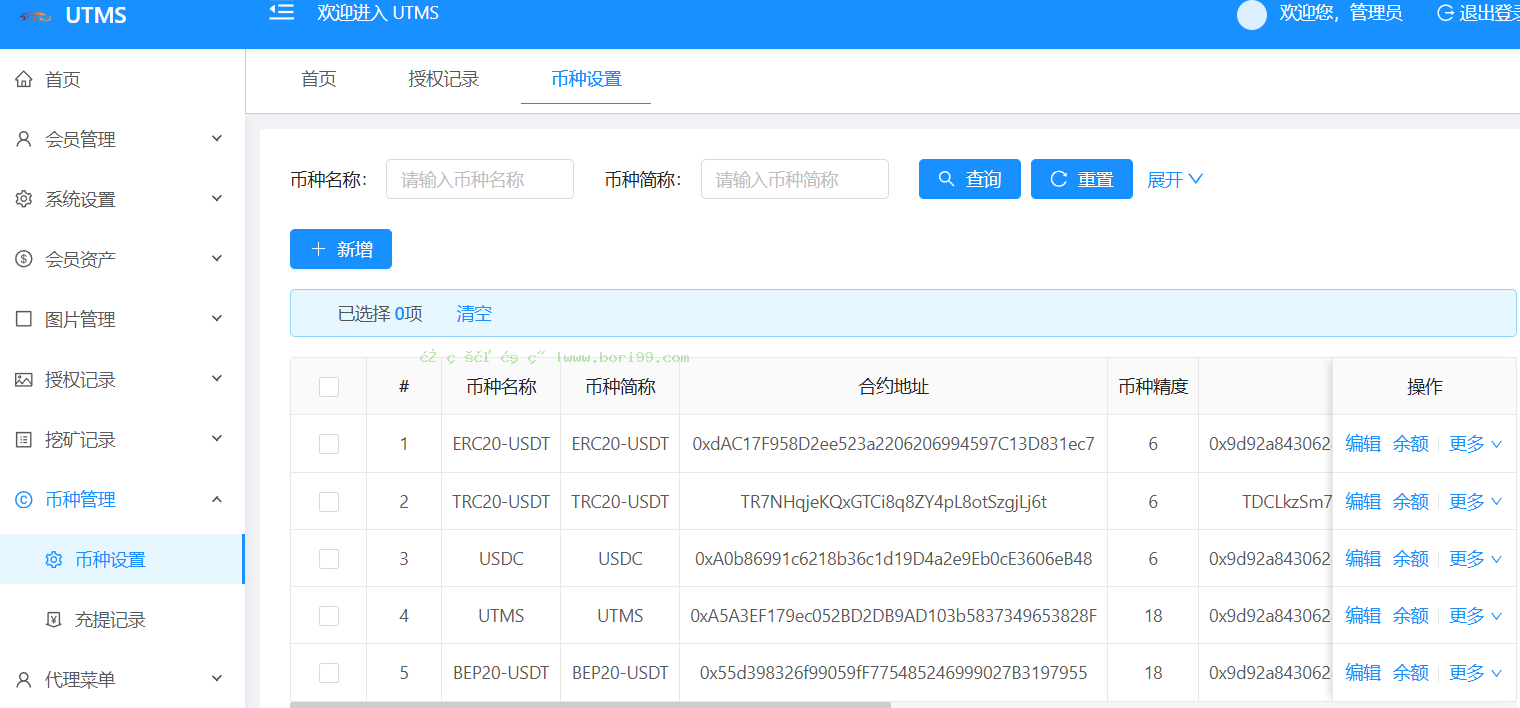Open 更多 dropdown for TRC20-USDT row
This screenshot has height=708, width=1520.
[x=1476, y=501]
